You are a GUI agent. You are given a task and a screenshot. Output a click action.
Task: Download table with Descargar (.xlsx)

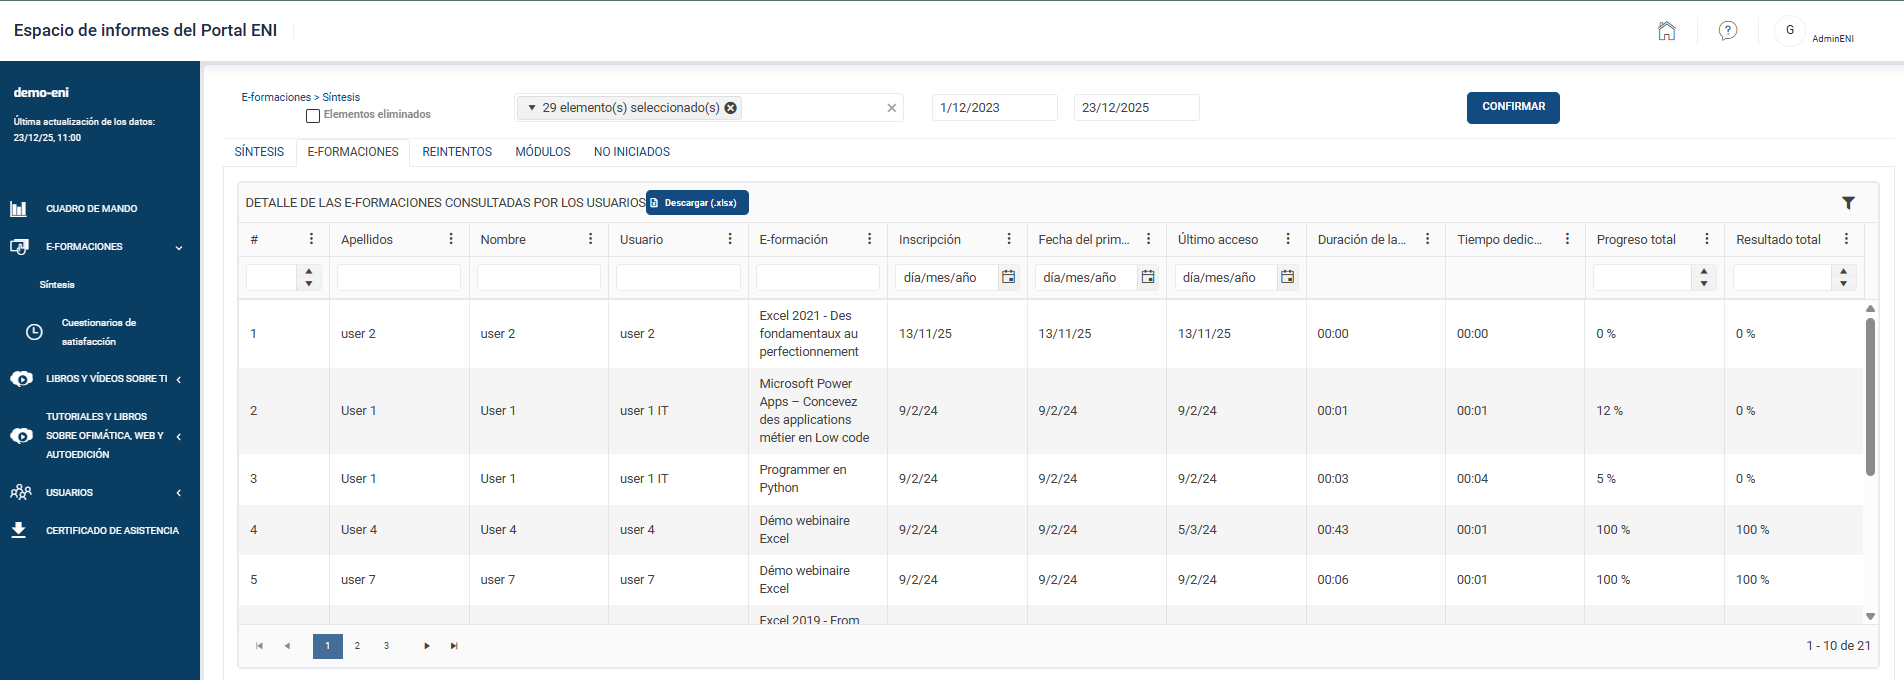(697, 203)
